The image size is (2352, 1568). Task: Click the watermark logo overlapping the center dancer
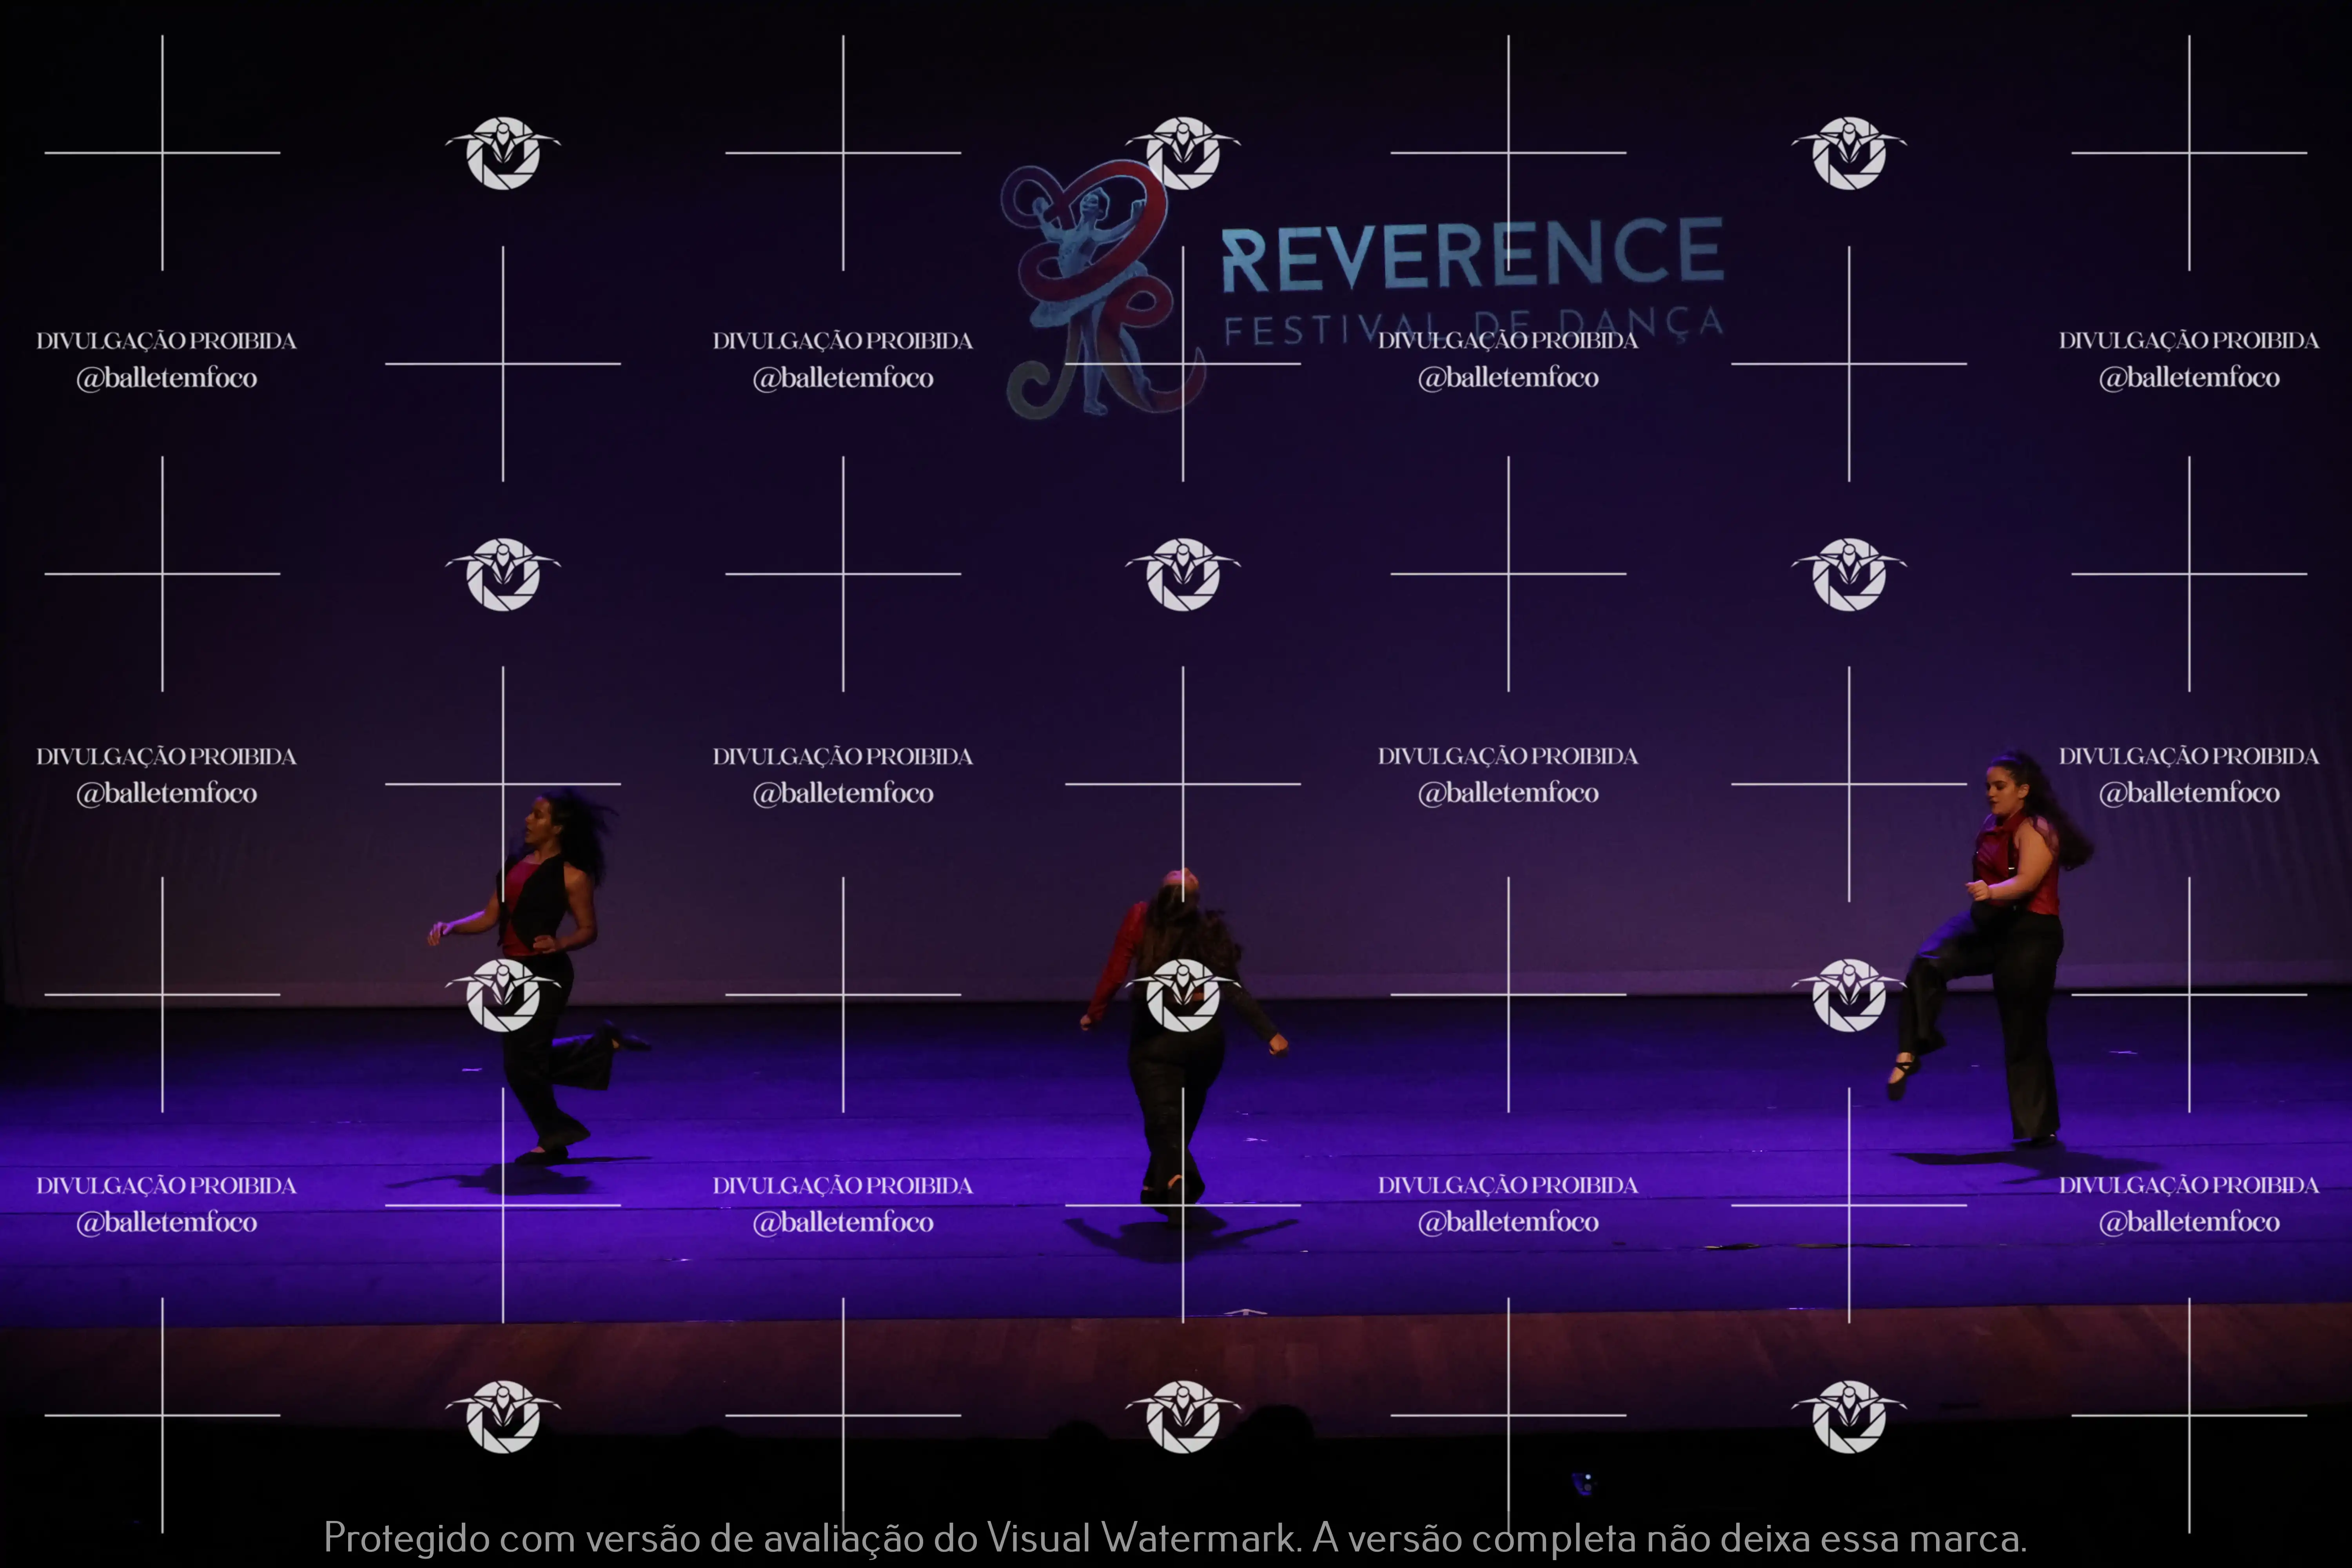click(1183, 995)
